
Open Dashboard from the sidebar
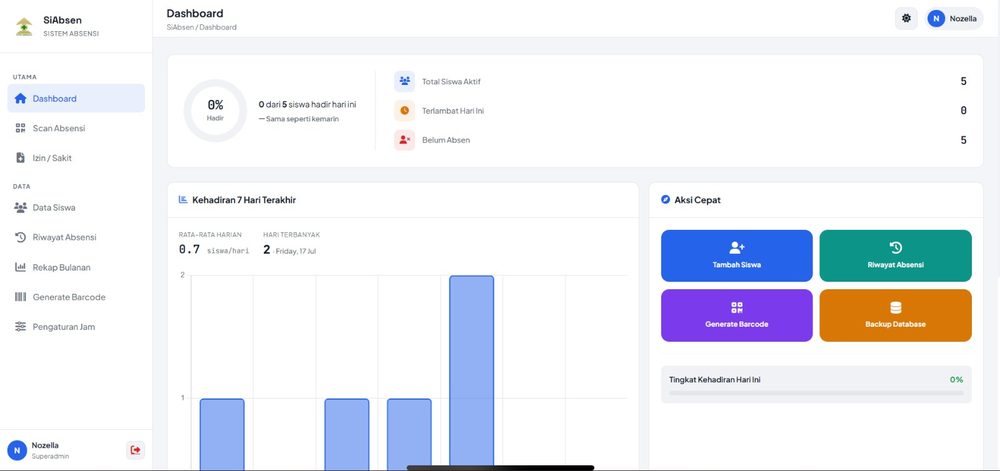point(76,98)
